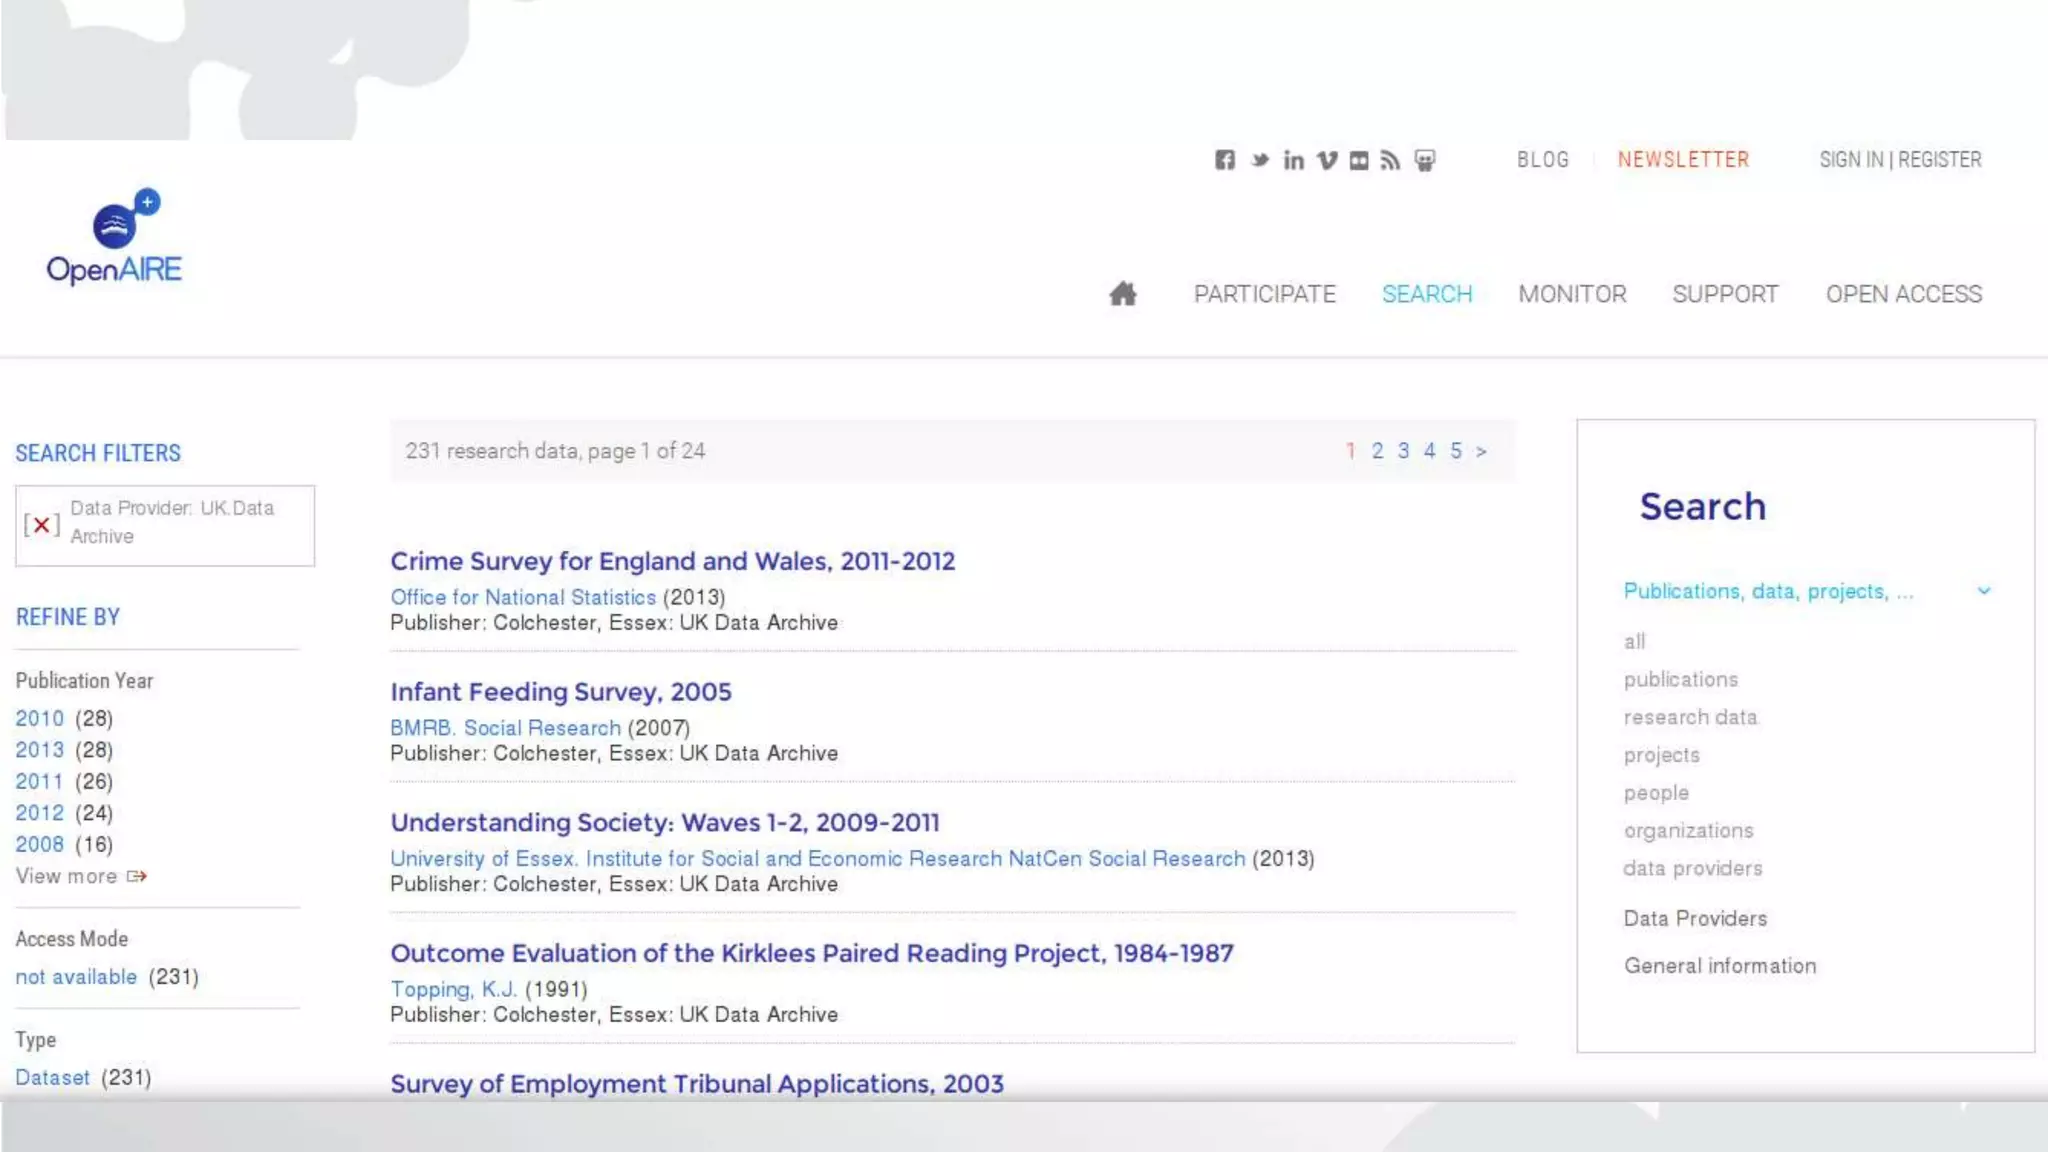Remove UK Data Archive filter with X

click(42, 525)
